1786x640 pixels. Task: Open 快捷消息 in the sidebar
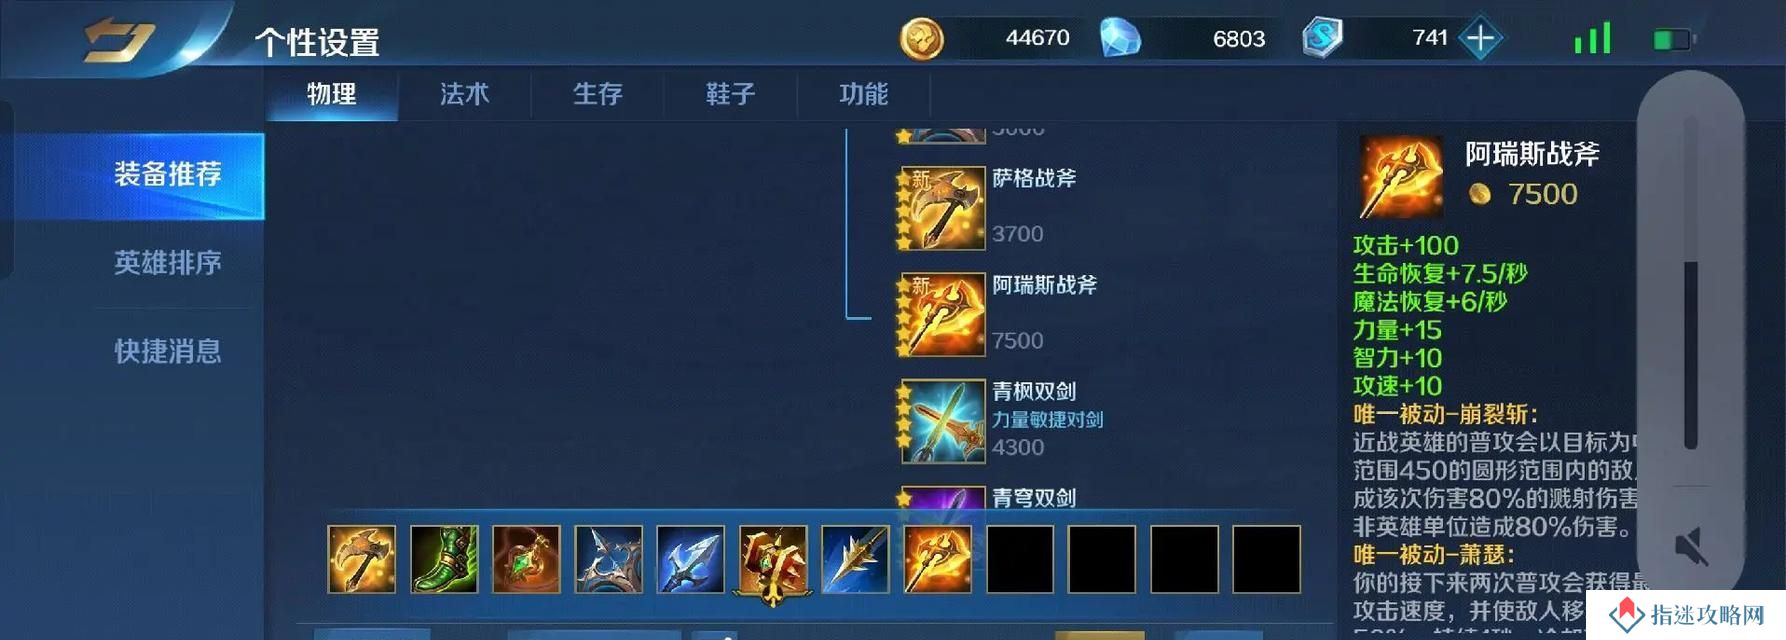click(167, 352)
